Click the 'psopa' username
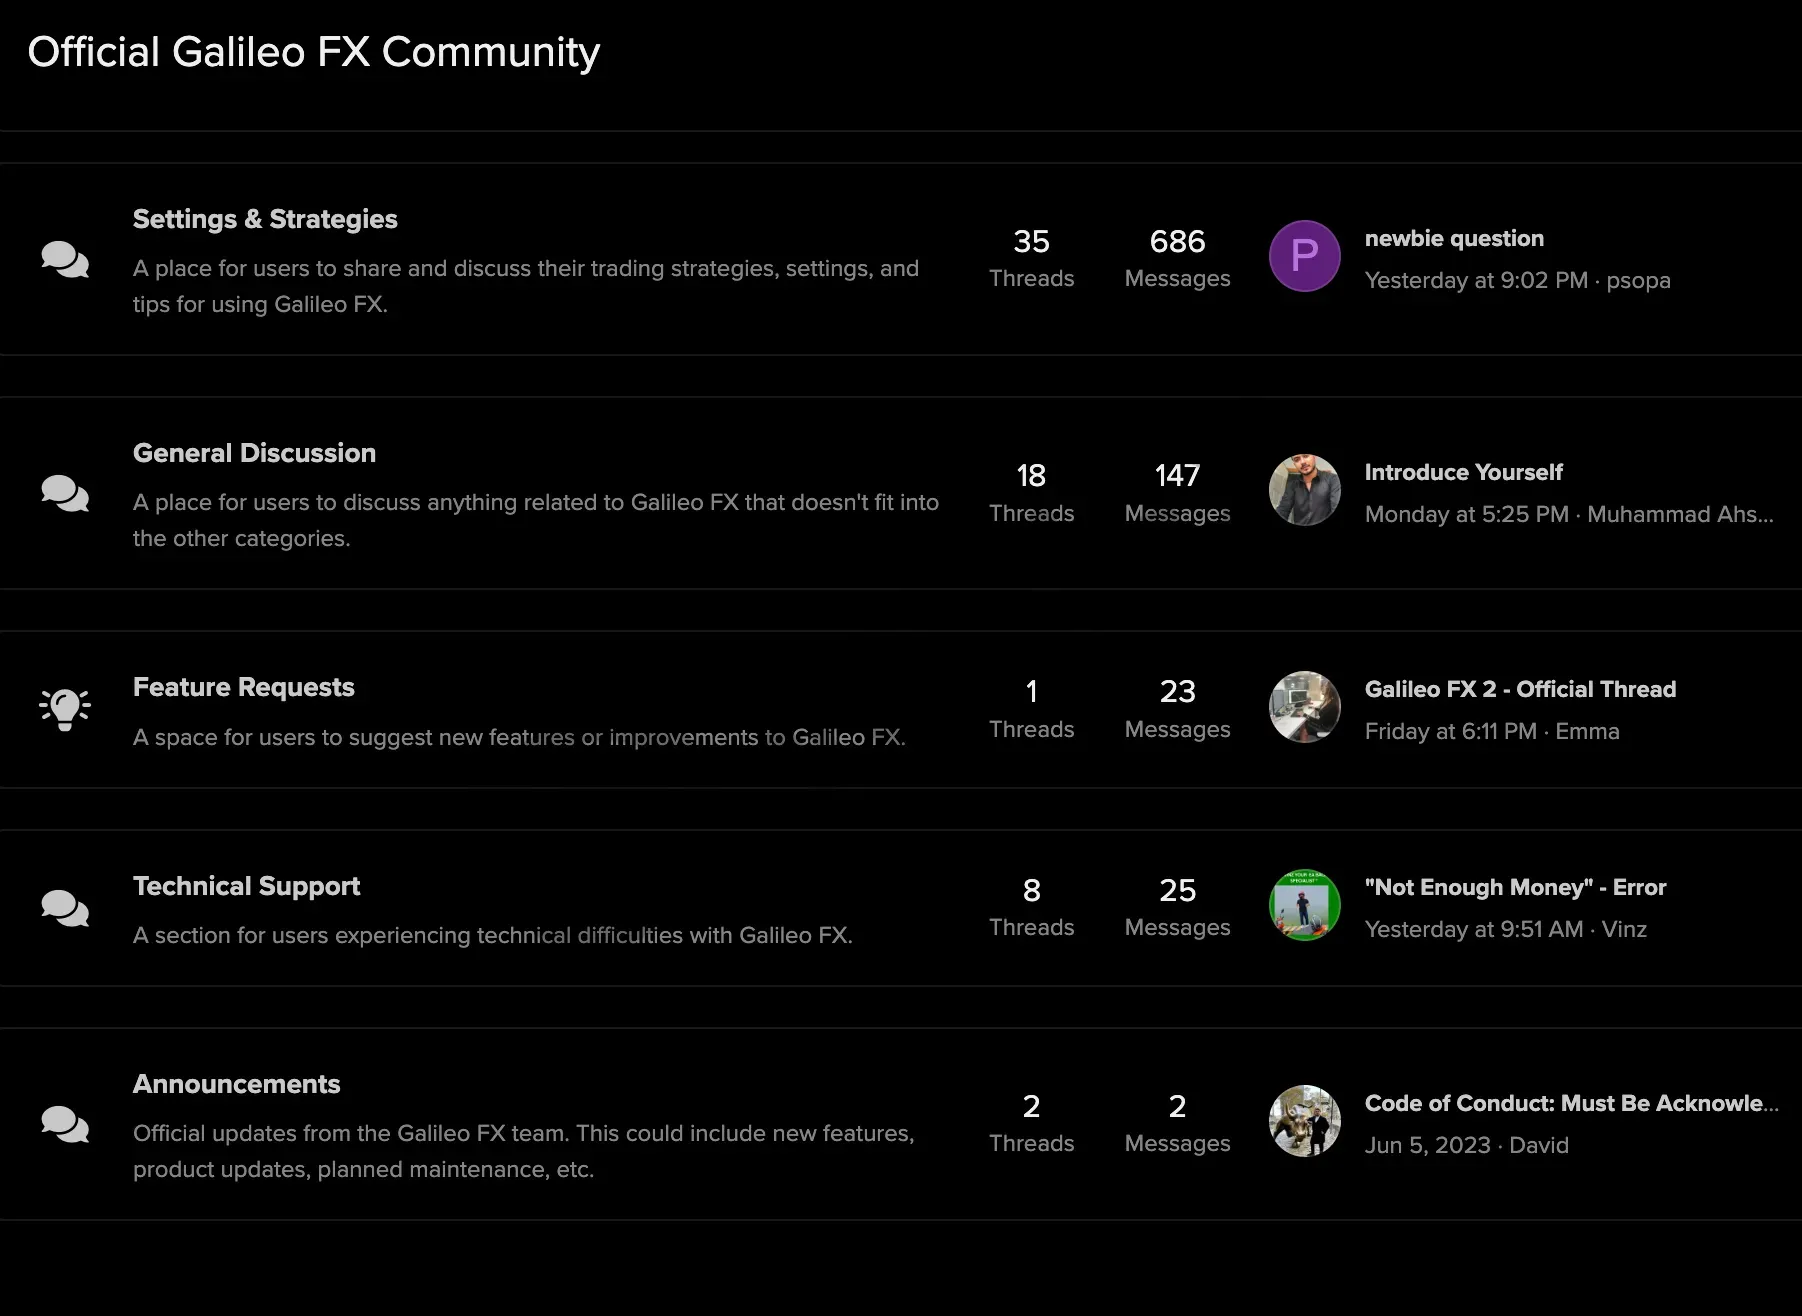 pos(1638,280)
